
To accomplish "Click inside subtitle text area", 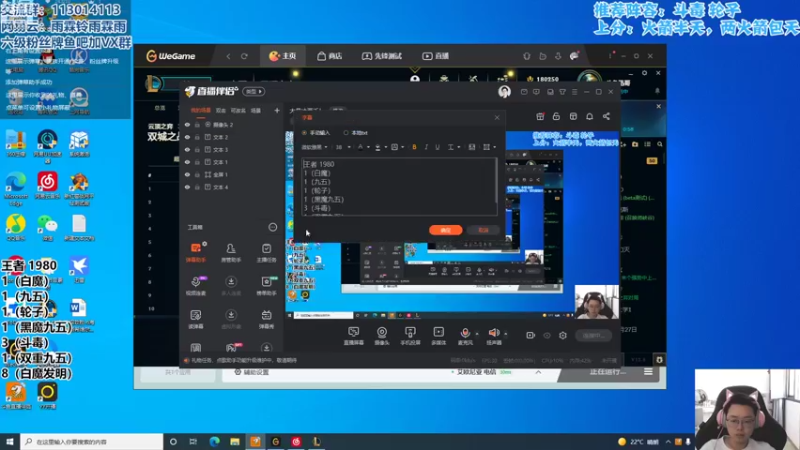I will pos(399,186).
